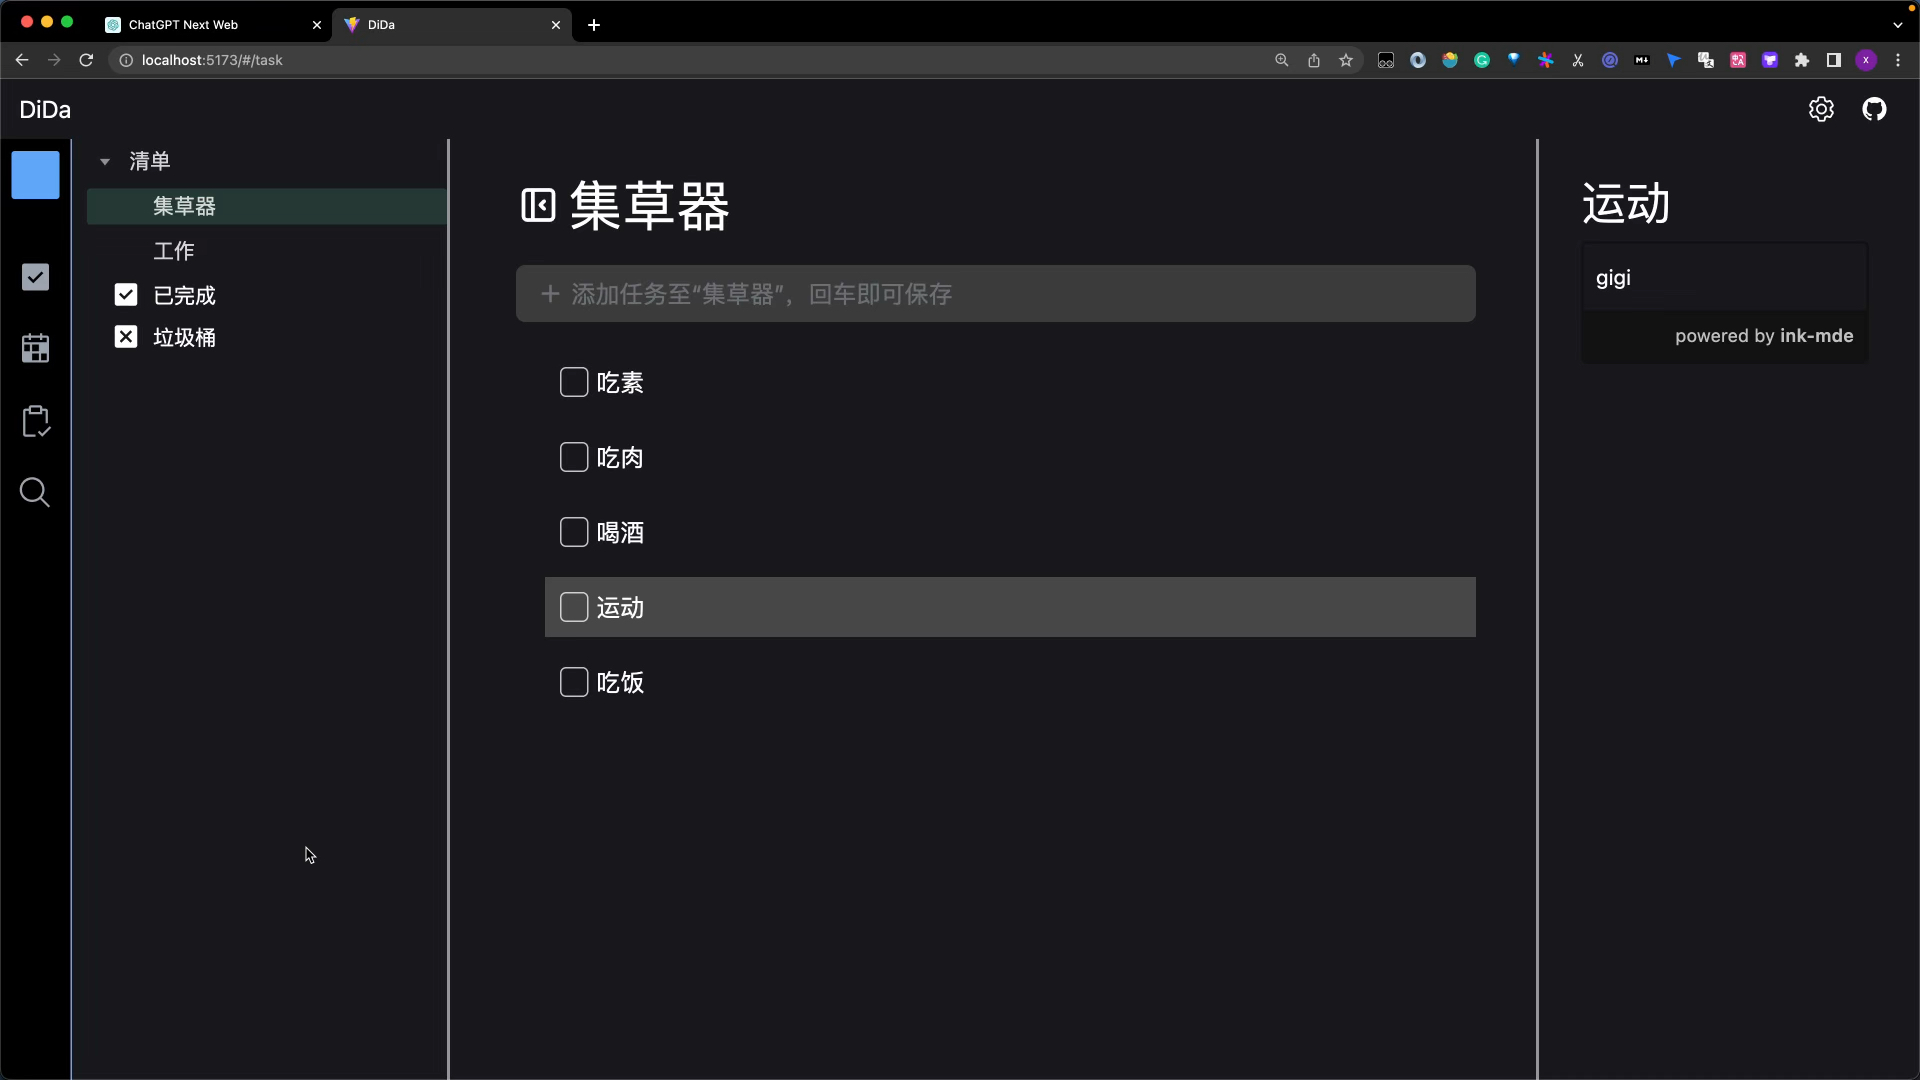
Task: Open the browser side panel icon
Action: [x=1834, y=60]
